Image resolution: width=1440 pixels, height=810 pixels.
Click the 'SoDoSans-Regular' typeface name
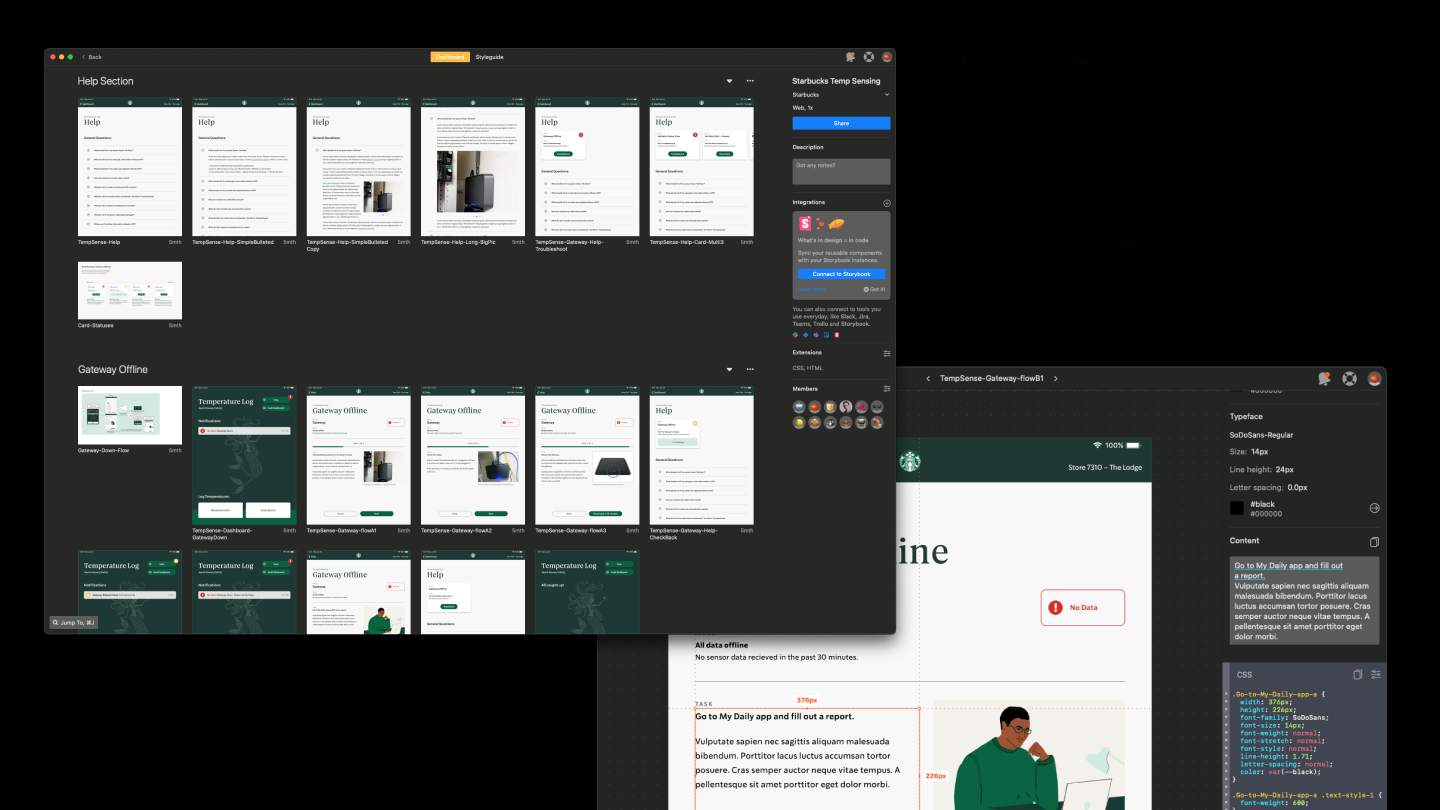pyautogui.click(x=1263, y=435)
